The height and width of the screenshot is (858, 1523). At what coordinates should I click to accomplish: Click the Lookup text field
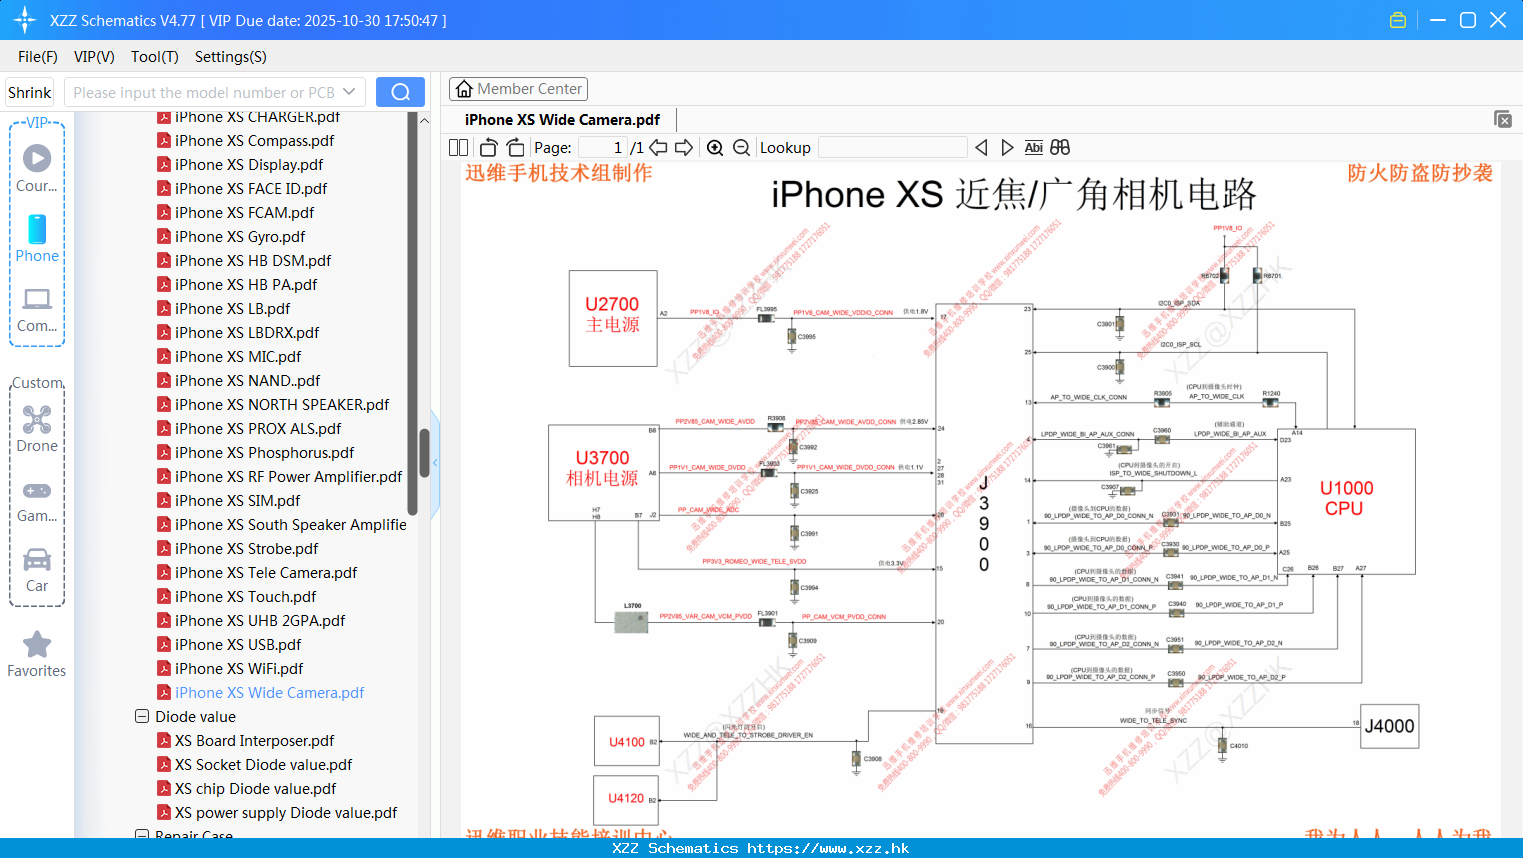893,147
